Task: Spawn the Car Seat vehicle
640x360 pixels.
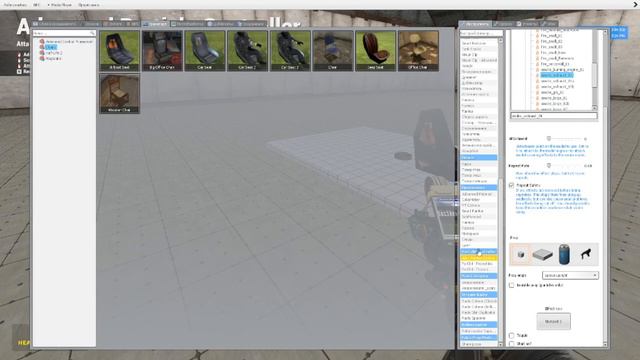Action: (205, 51)
